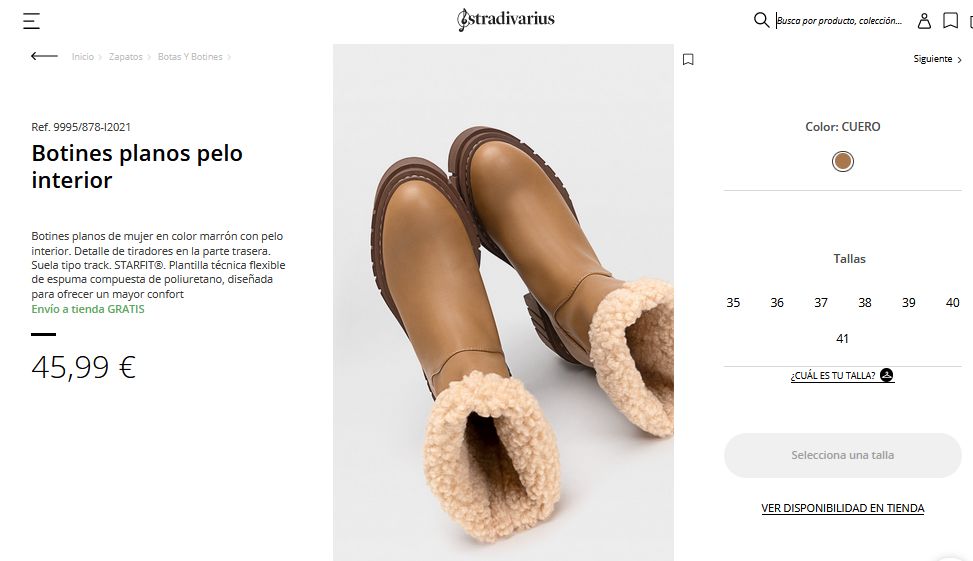Viewport: 973px width, 561px height.
Task: Open the ¿Cuál es tu talla? link
Action: tap(832, 376)
